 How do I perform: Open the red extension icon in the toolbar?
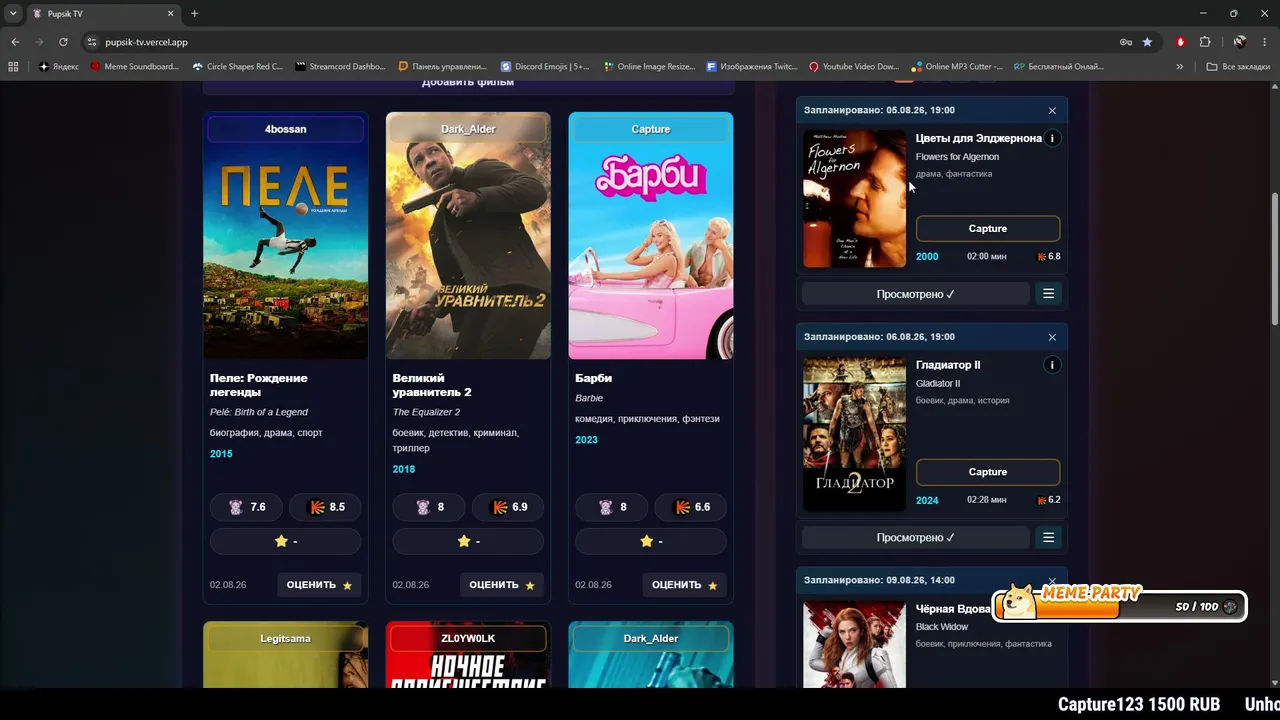coord(1181,42)
